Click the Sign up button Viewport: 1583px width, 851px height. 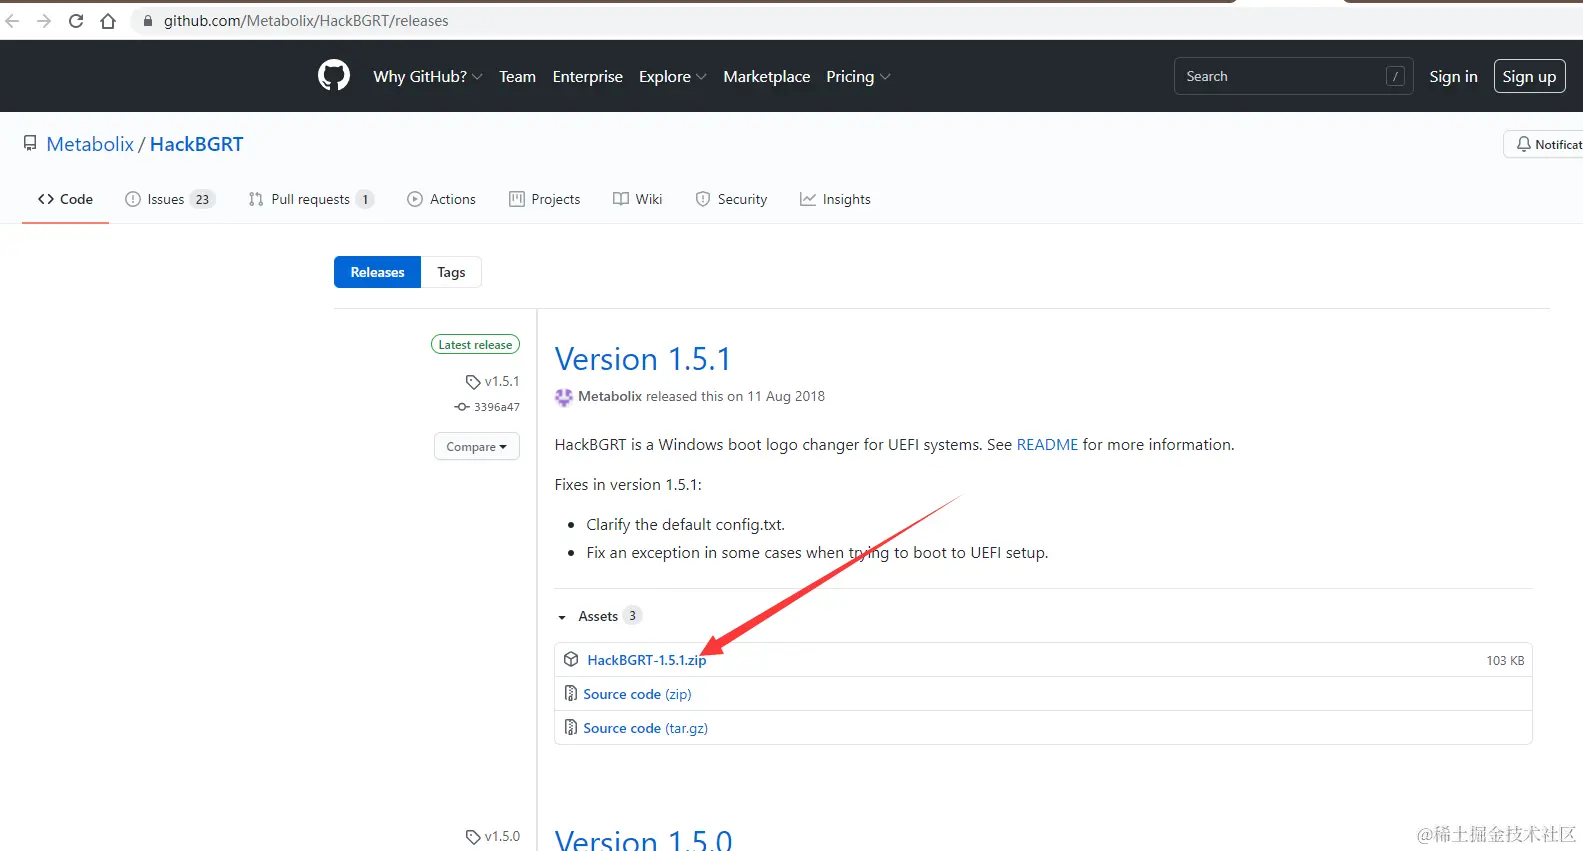(x=1529, y=76)
